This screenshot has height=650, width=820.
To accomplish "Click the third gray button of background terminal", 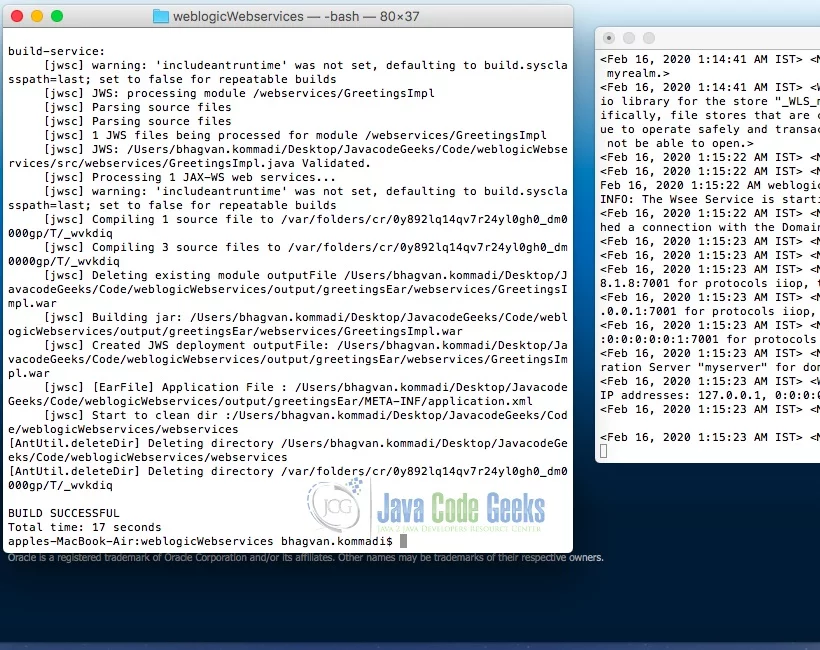I will pyautogui.click(x=649, y=38).
